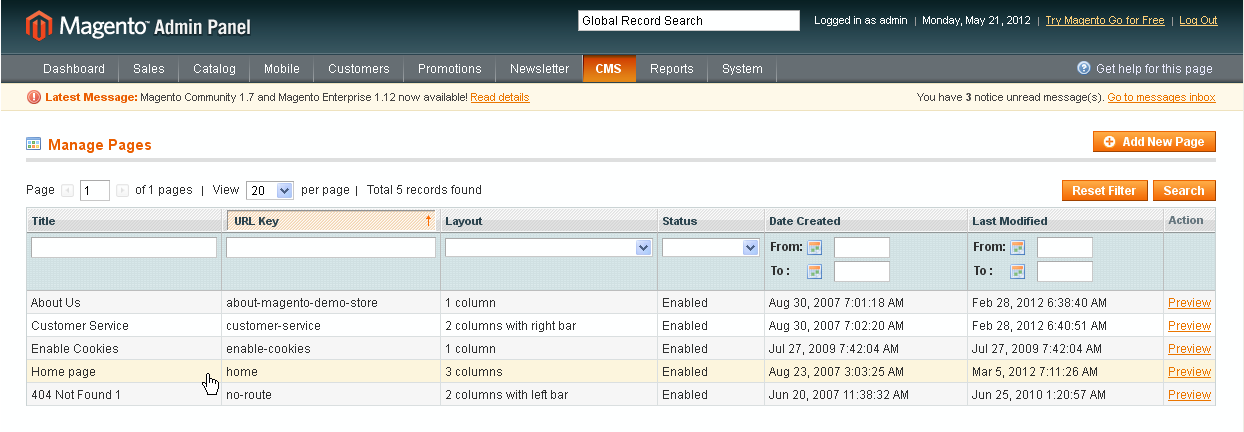Viewport: 1244px width, 432px height.
Task: Open the Sales menu
Action: (149, 69)
